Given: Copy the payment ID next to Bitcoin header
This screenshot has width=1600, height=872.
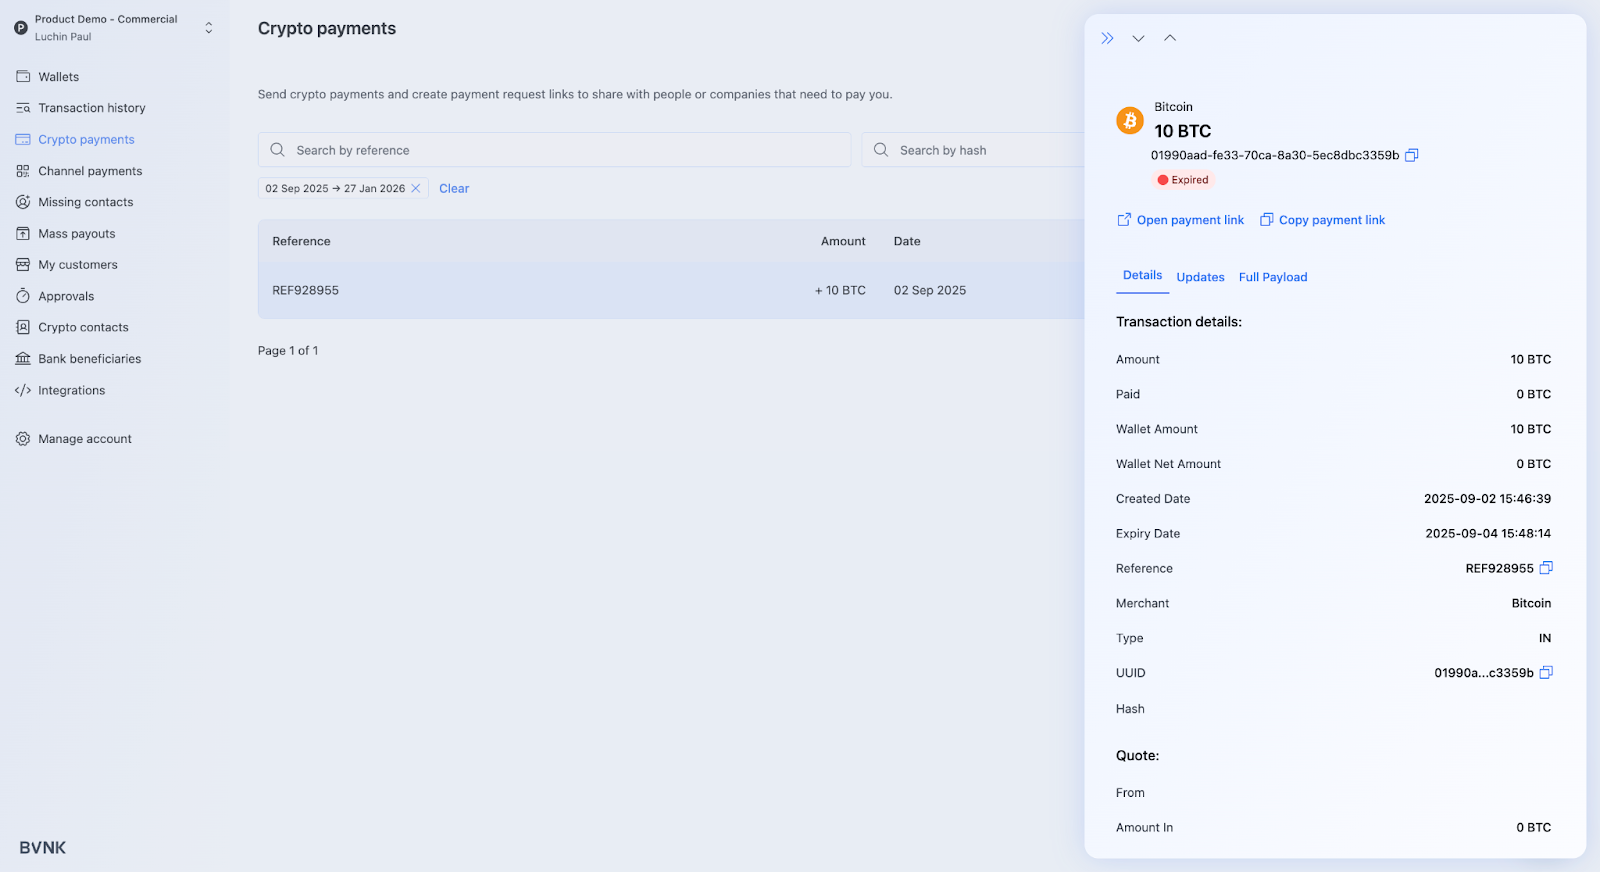Looking at the screenshot, I should (1411, 155).
